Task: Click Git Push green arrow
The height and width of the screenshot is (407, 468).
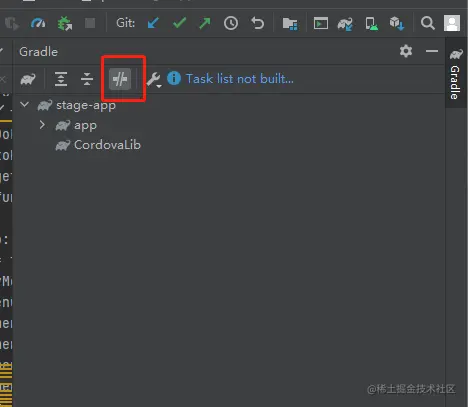Action: click(x=205, y=23)
